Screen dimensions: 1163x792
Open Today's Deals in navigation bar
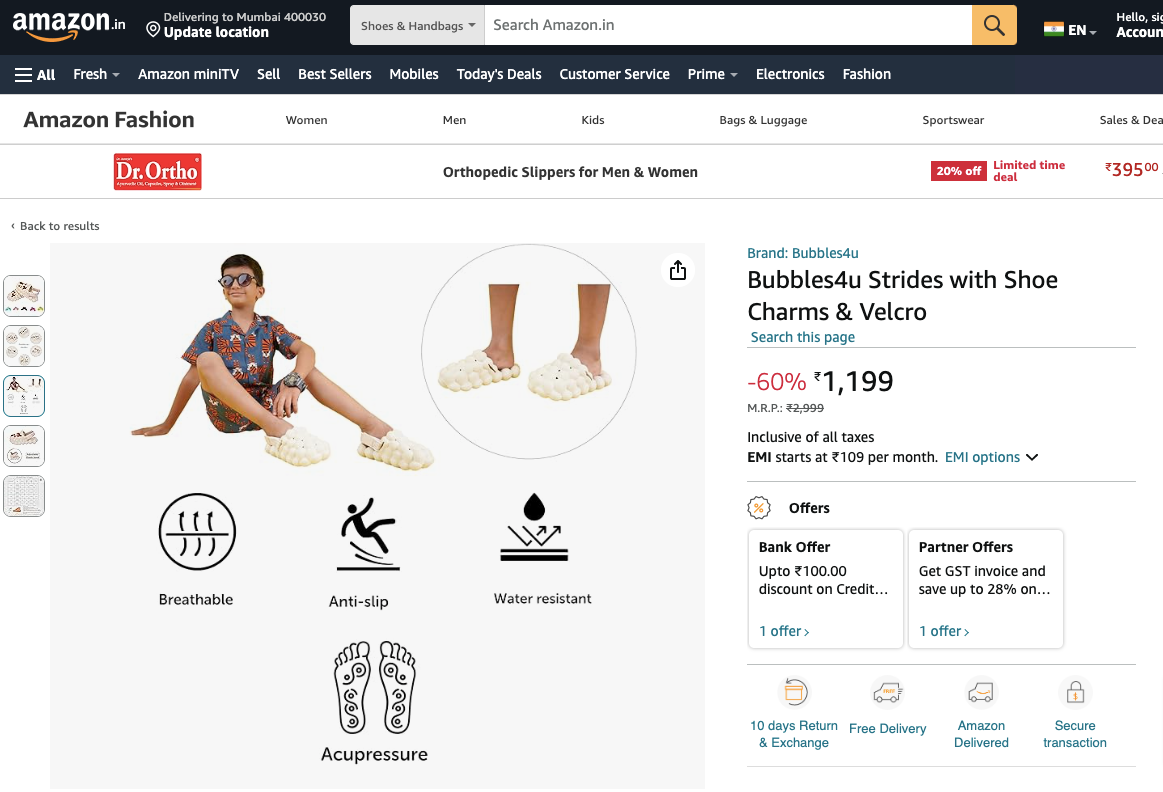click(499, 74)
